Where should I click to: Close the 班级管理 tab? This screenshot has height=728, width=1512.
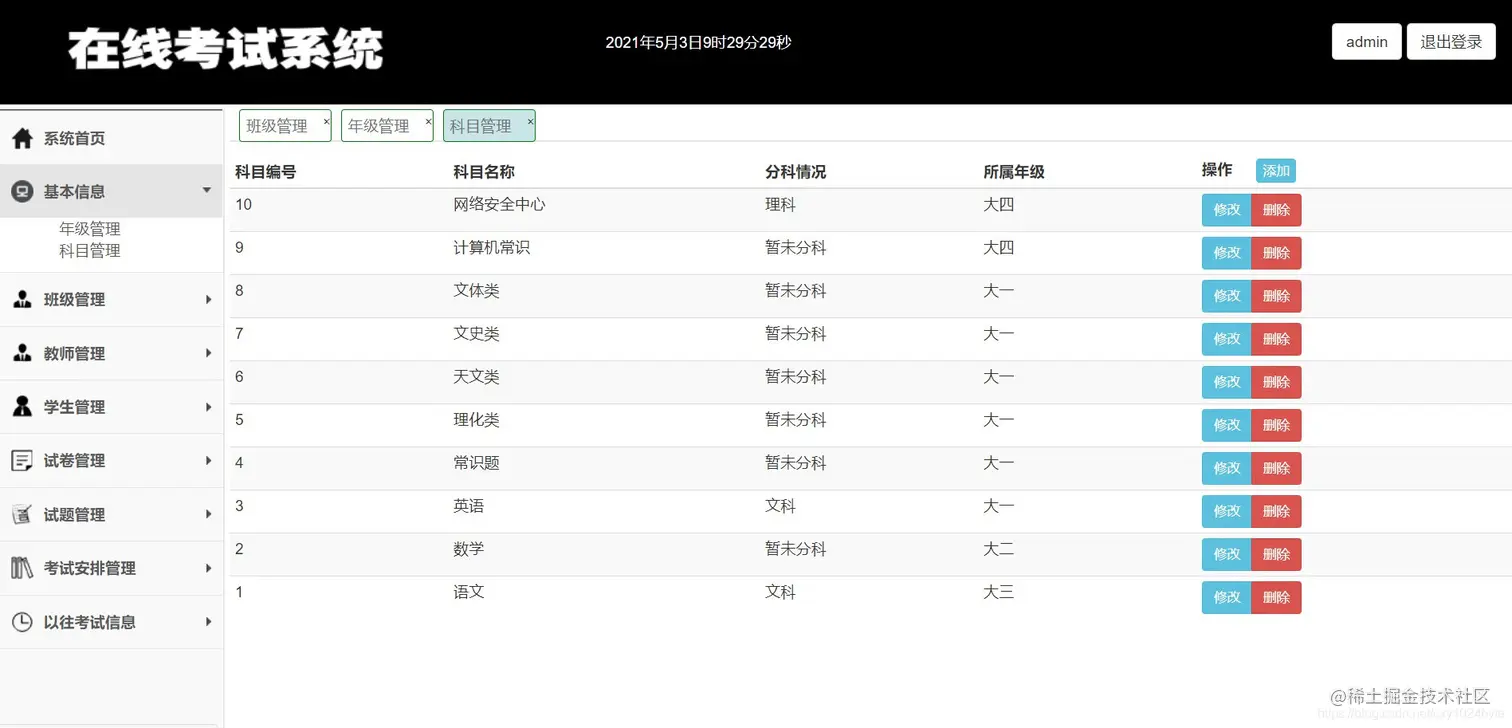tap(326, 121)
